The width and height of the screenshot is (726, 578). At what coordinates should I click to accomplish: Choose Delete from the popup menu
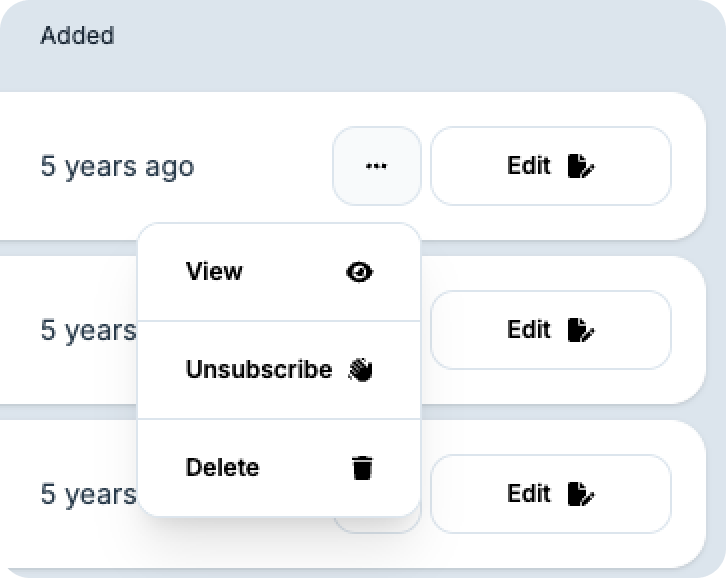[279, 468]
